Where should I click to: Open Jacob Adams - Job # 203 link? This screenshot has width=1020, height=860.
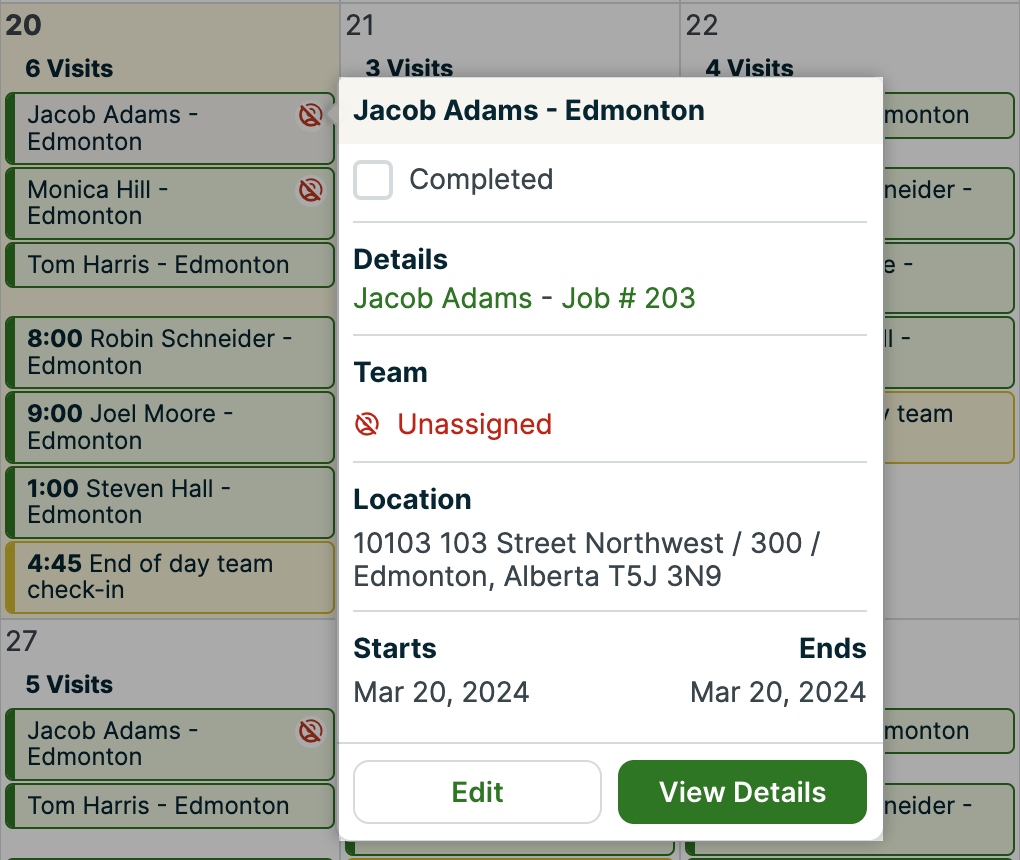(524, 298)
